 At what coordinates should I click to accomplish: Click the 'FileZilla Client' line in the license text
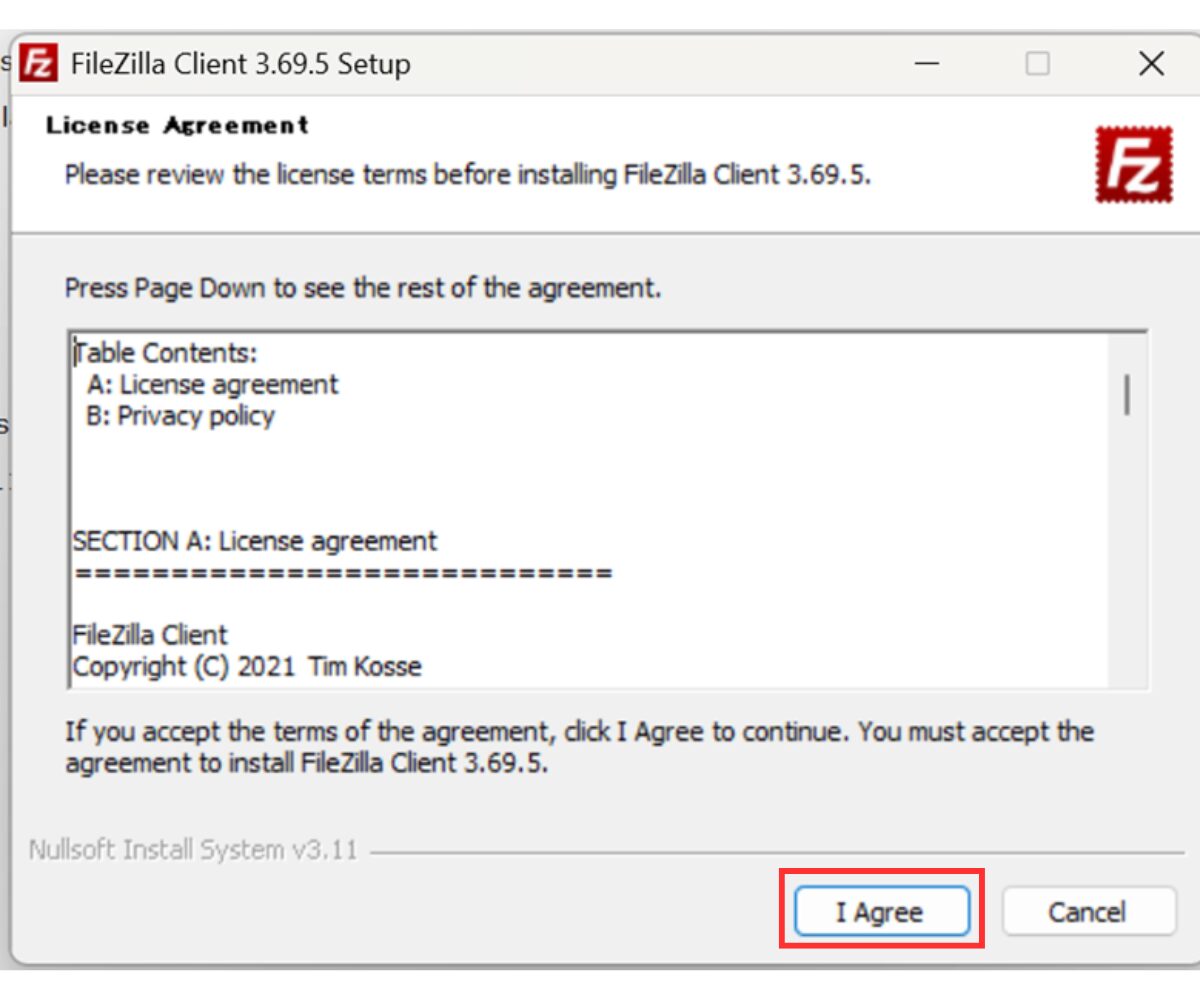click(x=150, y=635)
